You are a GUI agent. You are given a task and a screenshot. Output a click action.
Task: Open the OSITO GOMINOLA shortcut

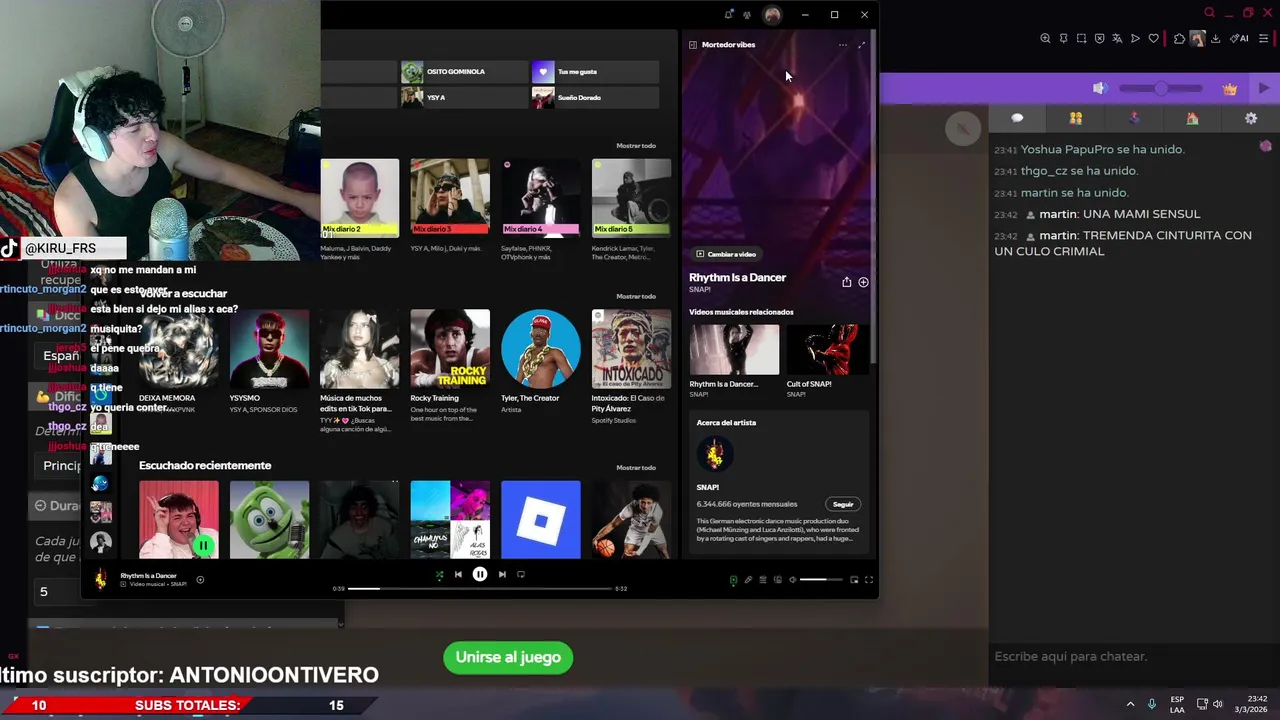[x=463, y=72]
